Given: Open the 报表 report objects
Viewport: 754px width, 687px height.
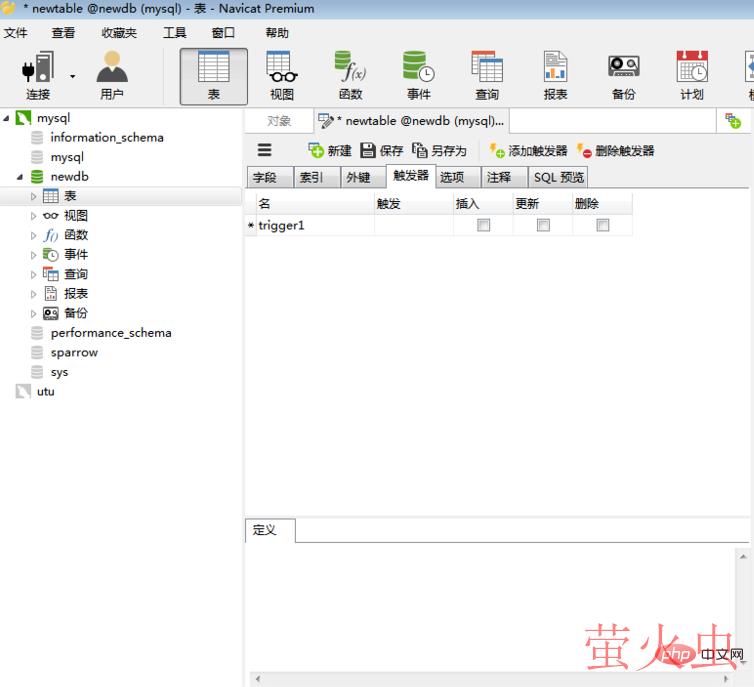Looking at the screenshot, I should (555, 76).
